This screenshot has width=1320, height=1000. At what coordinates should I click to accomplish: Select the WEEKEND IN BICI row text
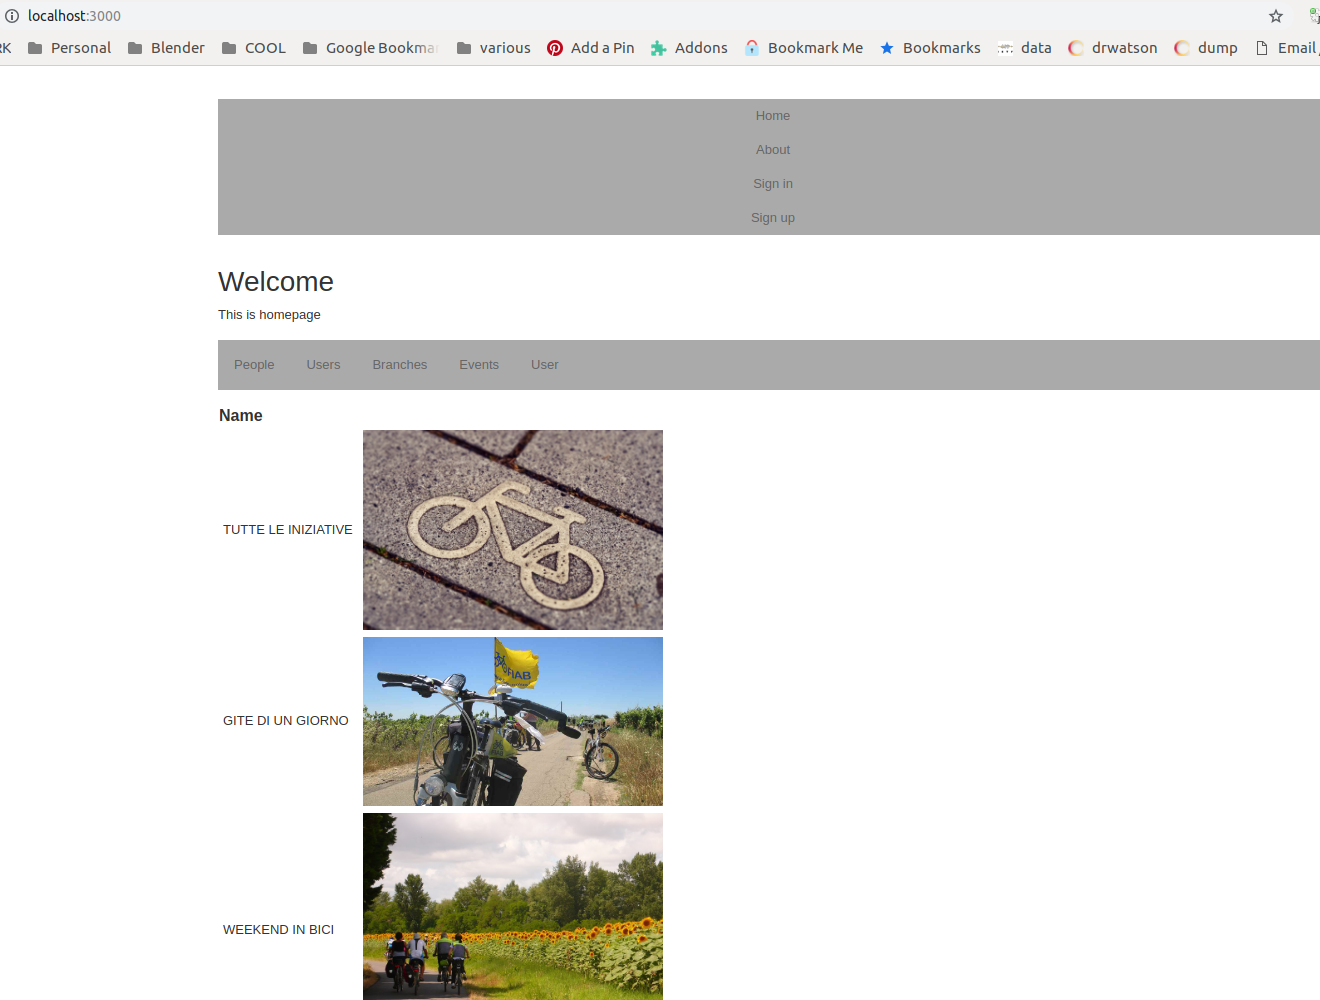[x=279, y=930]
